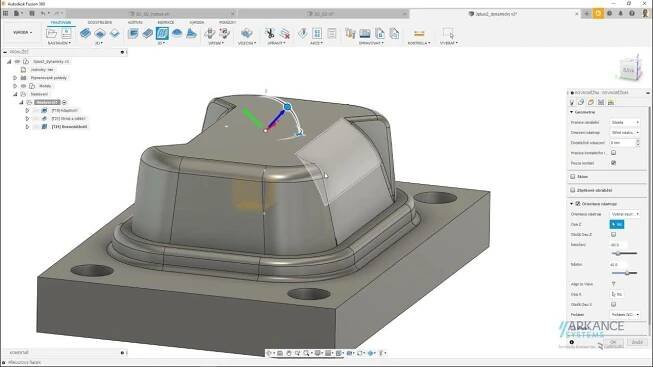This screenshot has width=653, height=367.
Task: Select the second 3D pocket strategy icon
Action: click(147, 33)
